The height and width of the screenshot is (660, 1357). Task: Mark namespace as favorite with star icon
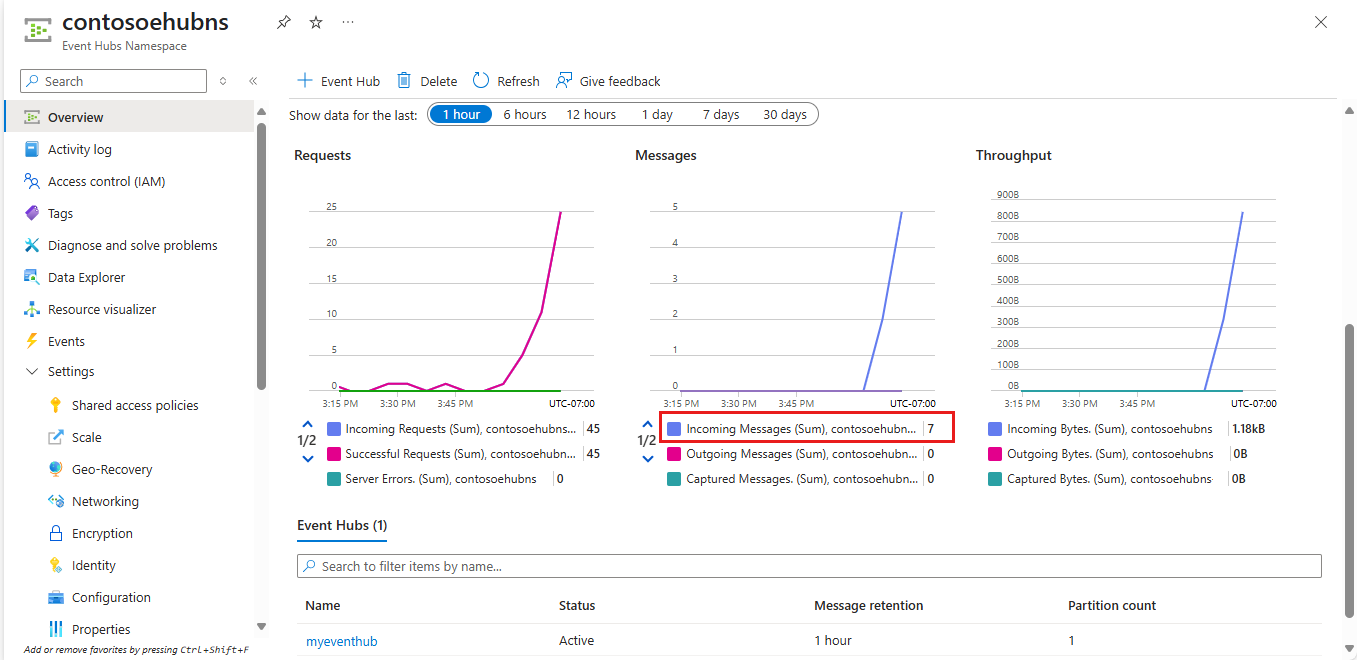tap(316, 22)
